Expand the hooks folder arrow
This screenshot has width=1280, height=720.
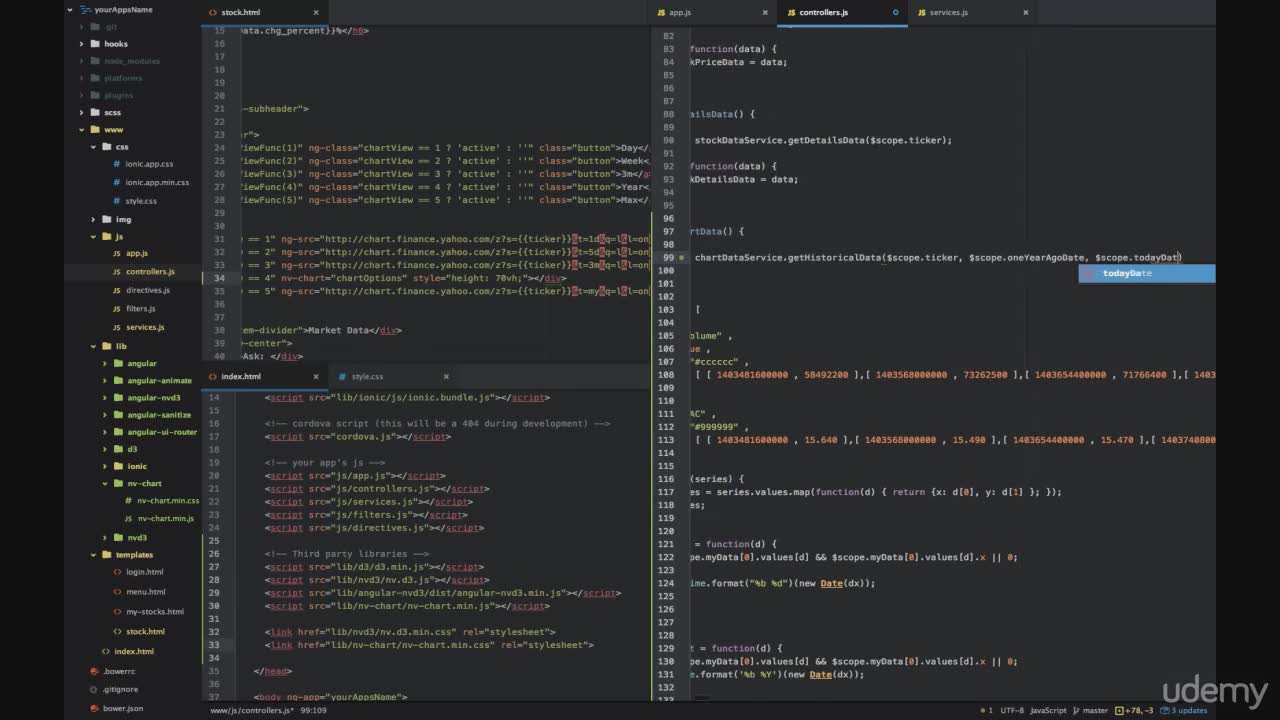coord(82,44)
